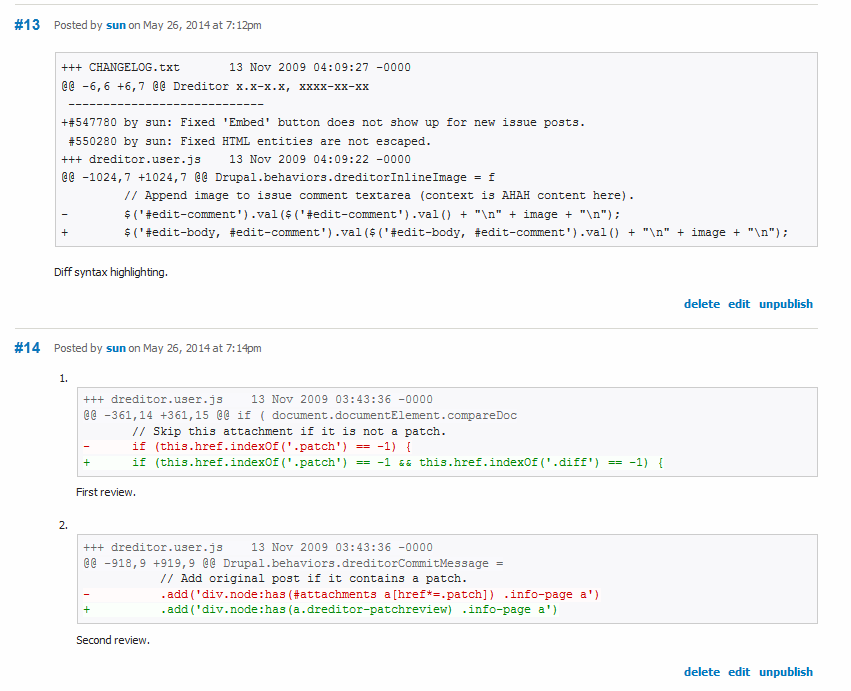851x691 pixels.
Task: Edit comment #14
Action: tap(739, 672)
